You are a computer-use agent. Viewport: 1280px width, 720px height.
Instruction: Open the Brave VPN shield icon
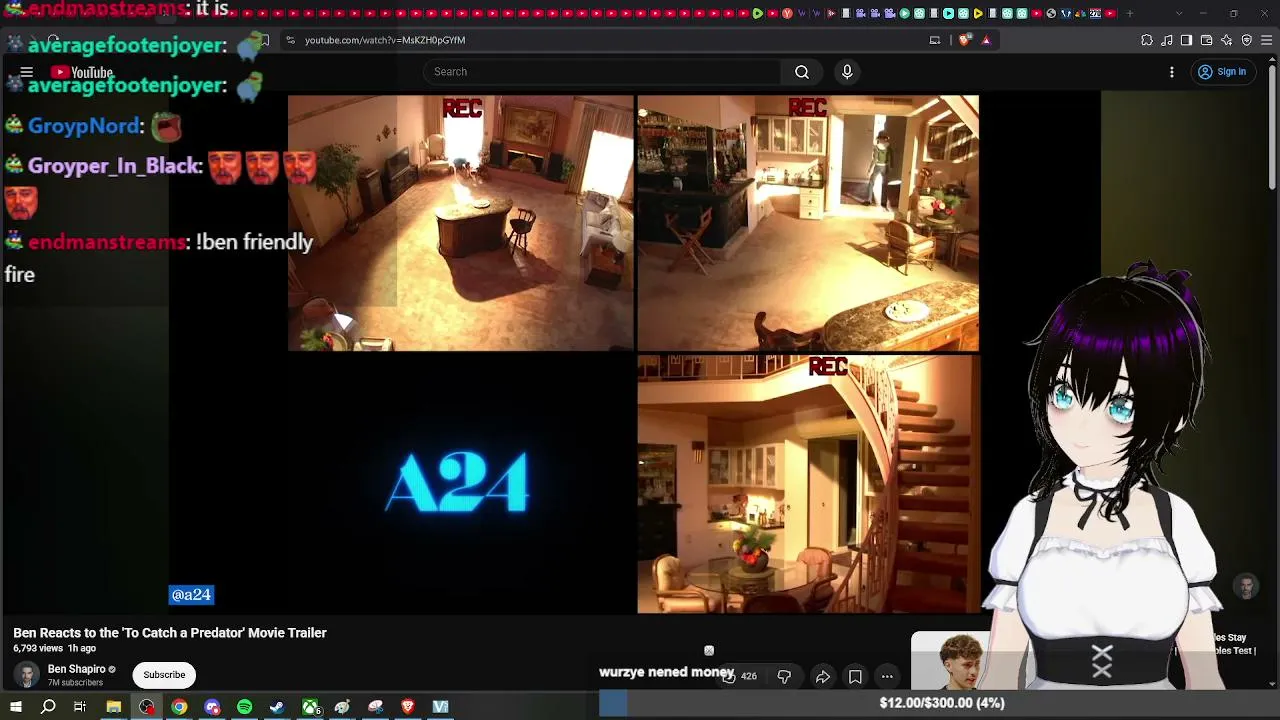point(1247,40)
